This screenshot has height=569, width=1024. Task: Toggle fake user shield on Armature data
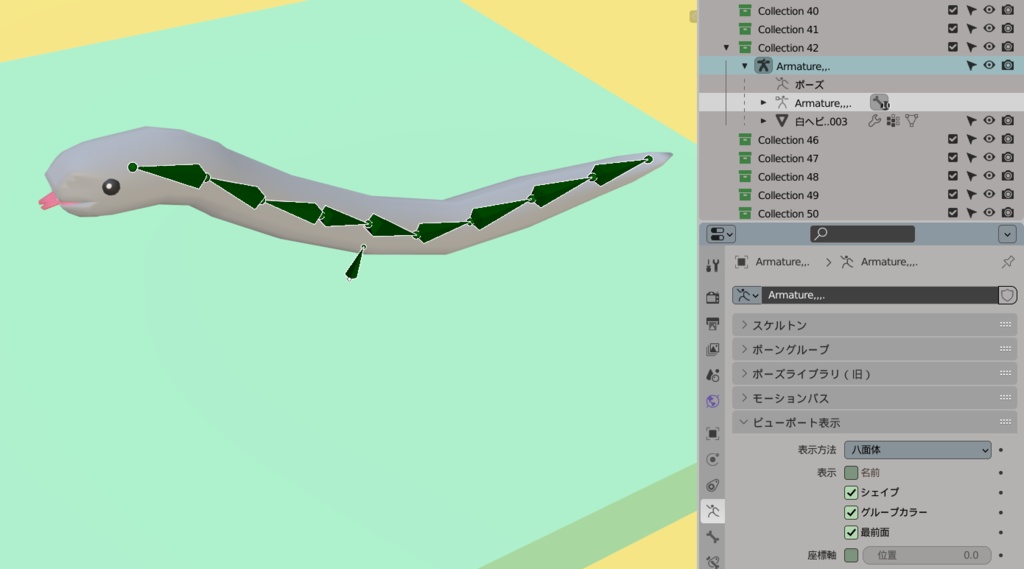[1007, 295]
